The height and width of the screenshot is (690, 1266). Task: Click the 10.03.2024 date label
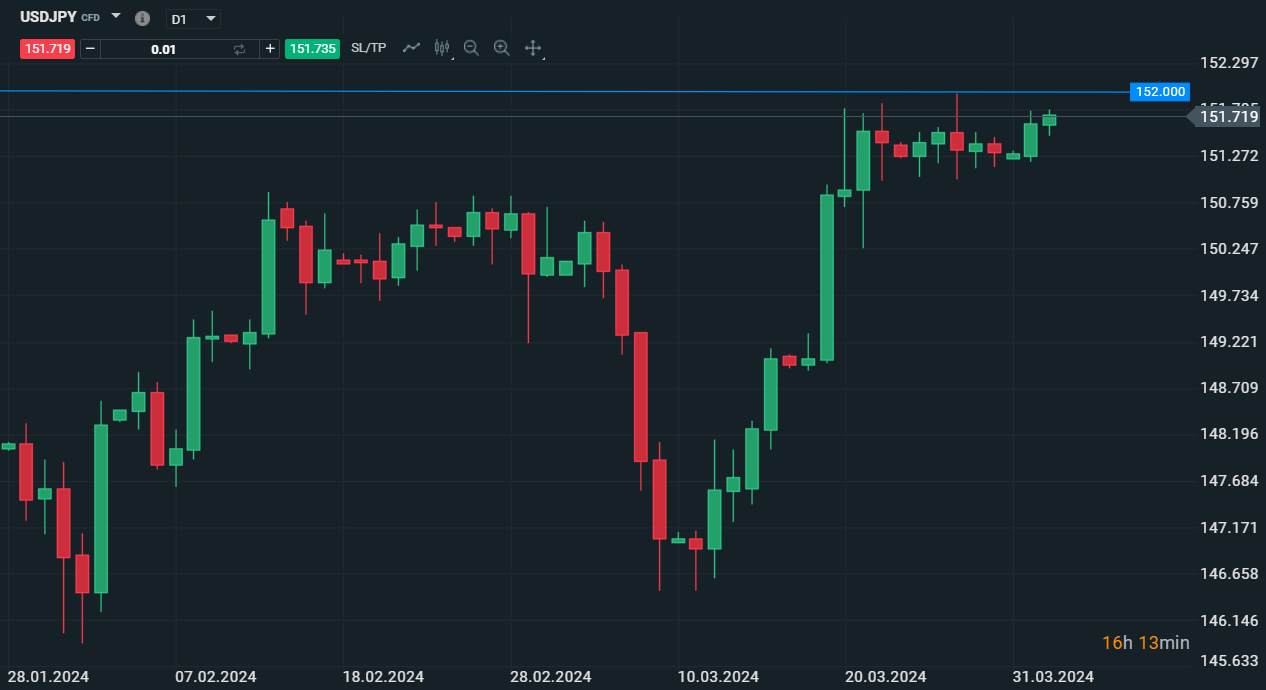718,677
